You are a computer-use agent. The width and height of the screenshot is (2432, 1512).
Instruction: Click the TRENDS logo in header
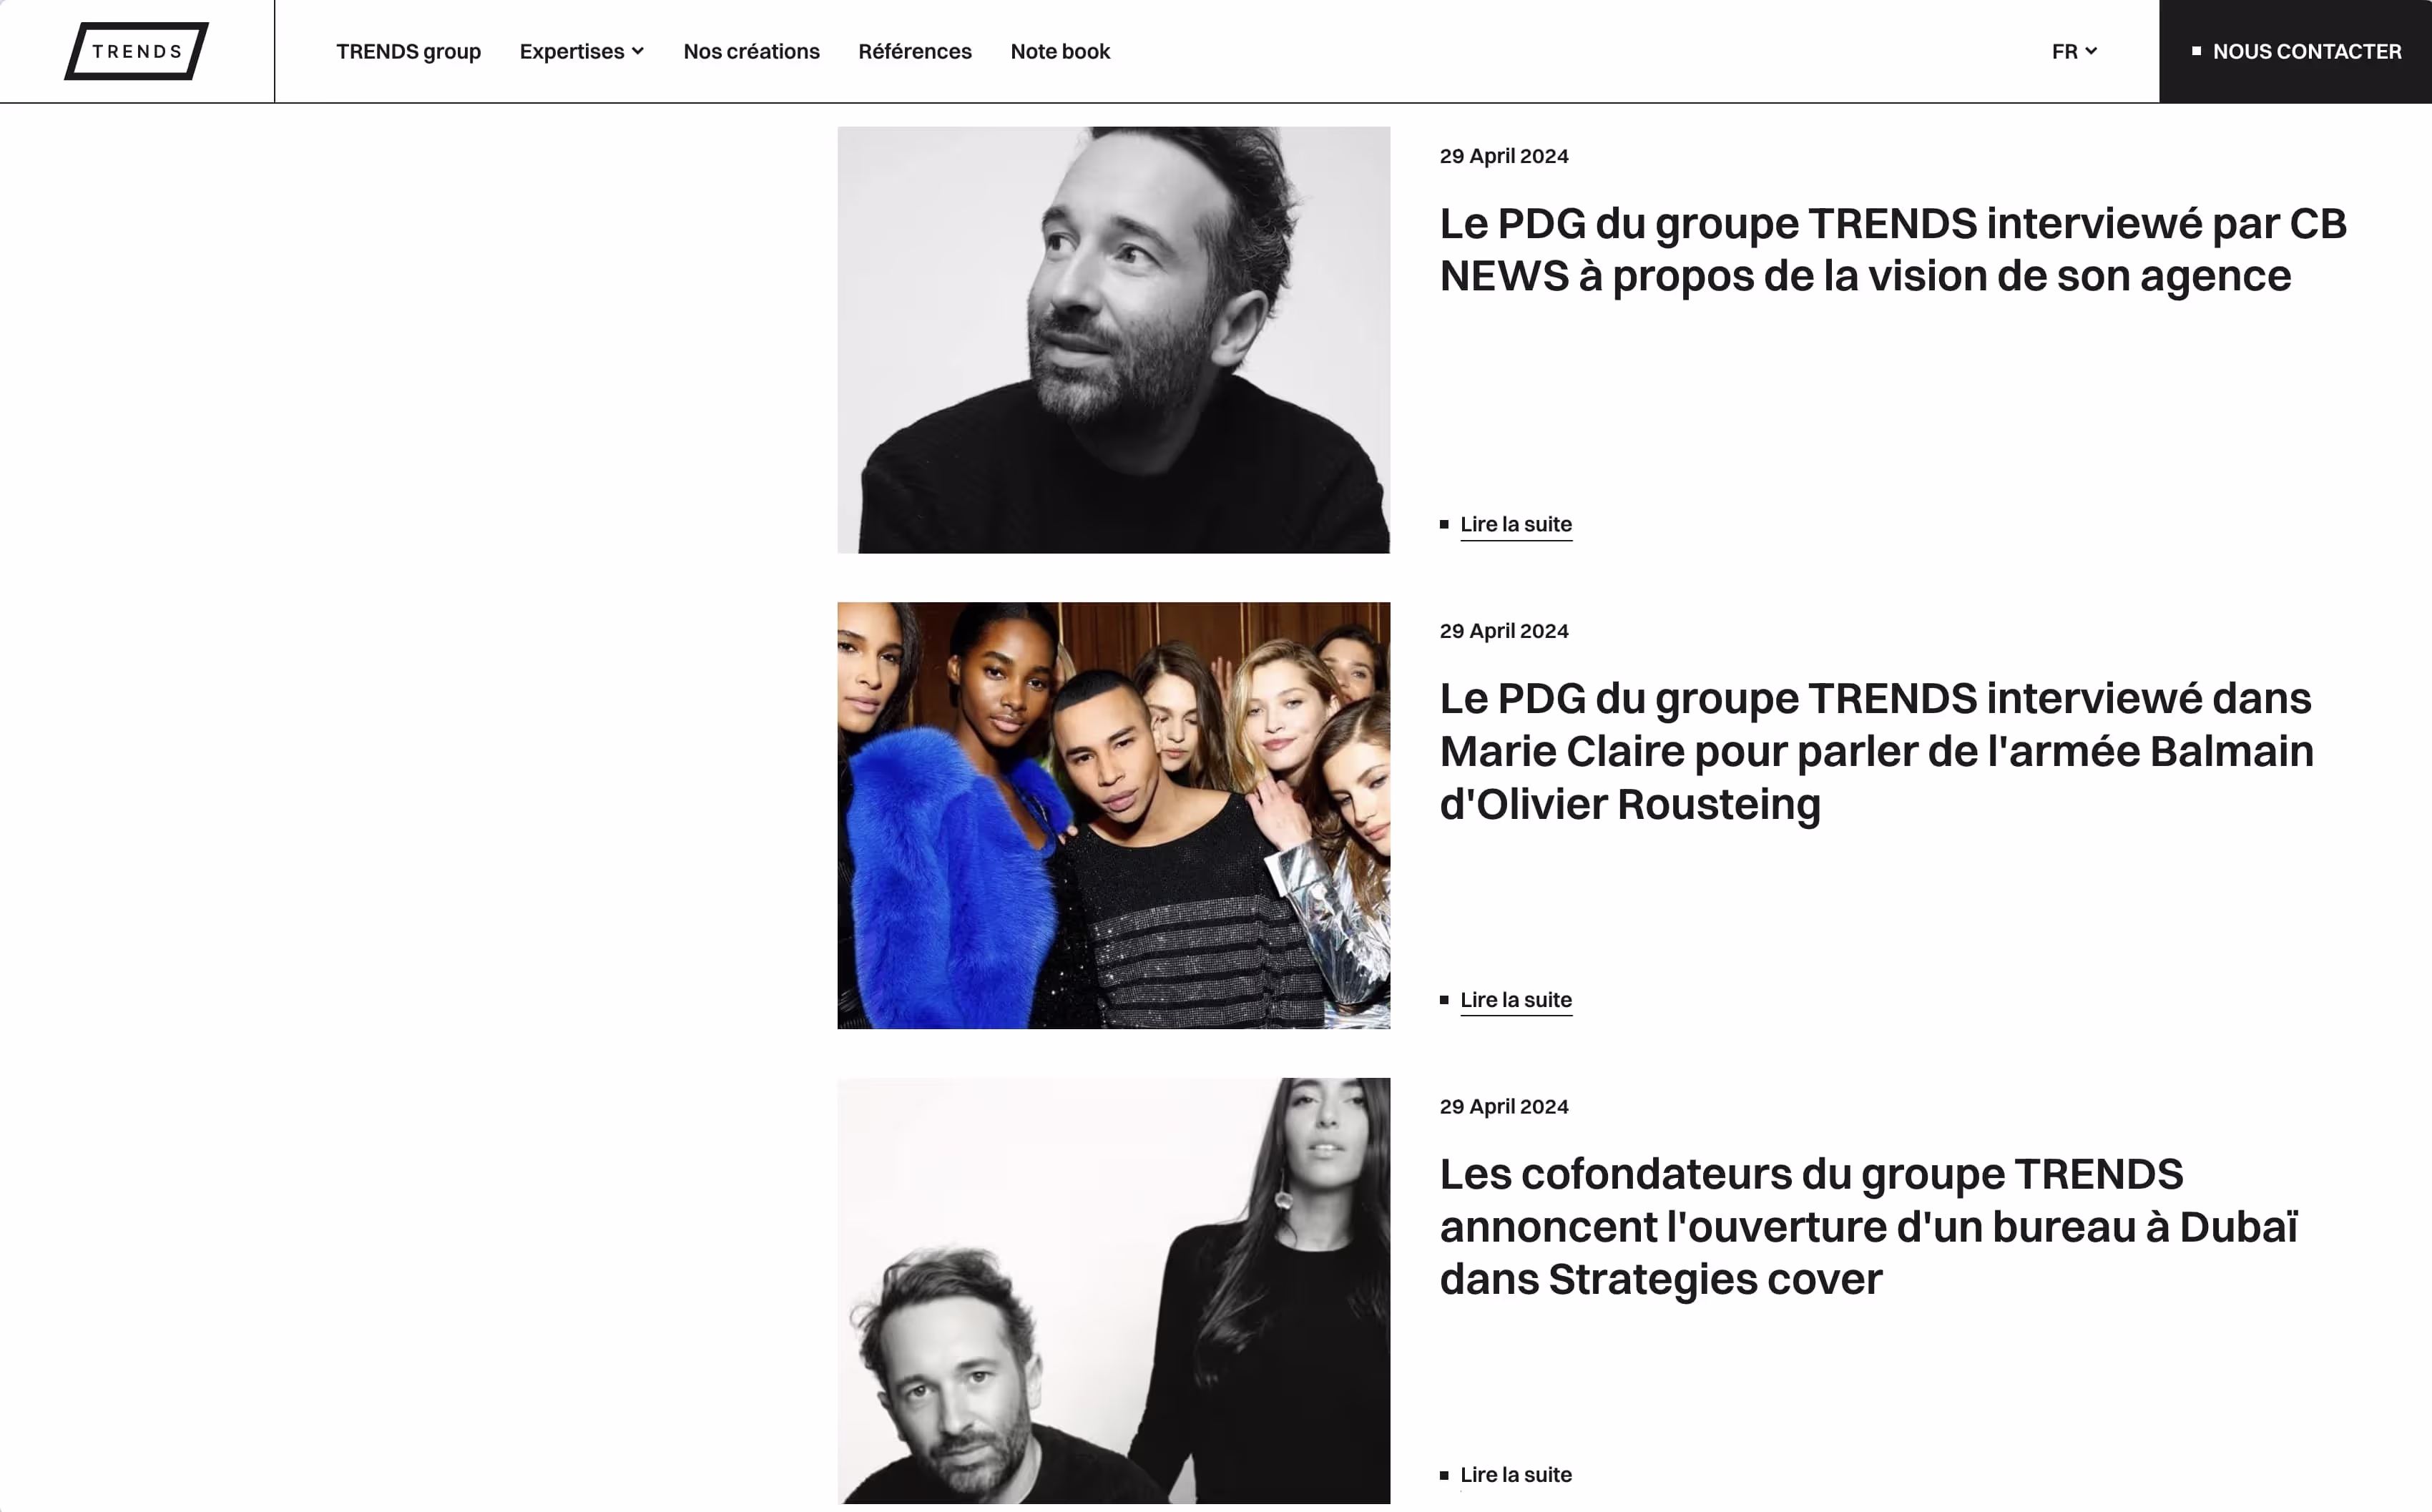click(137, 51)
